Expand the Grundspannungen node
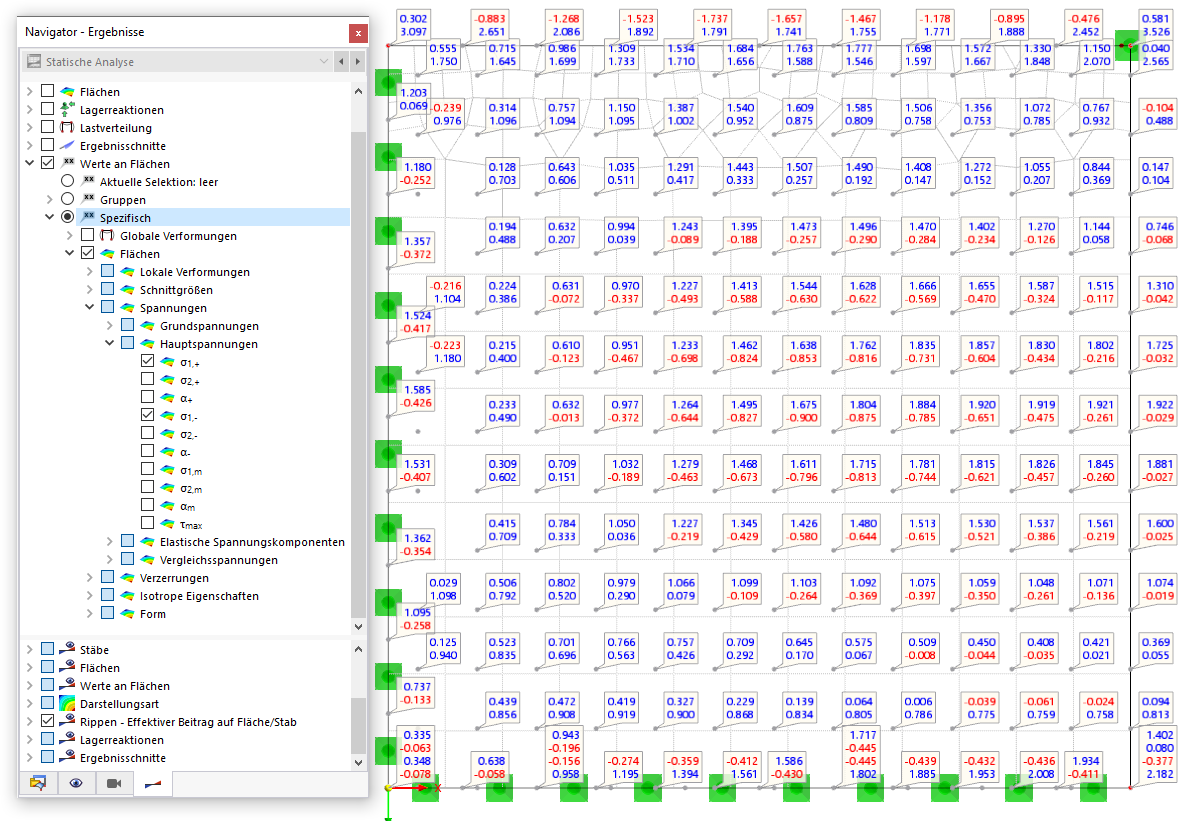Screen dimensions: 1178x821 click(110, 325)
